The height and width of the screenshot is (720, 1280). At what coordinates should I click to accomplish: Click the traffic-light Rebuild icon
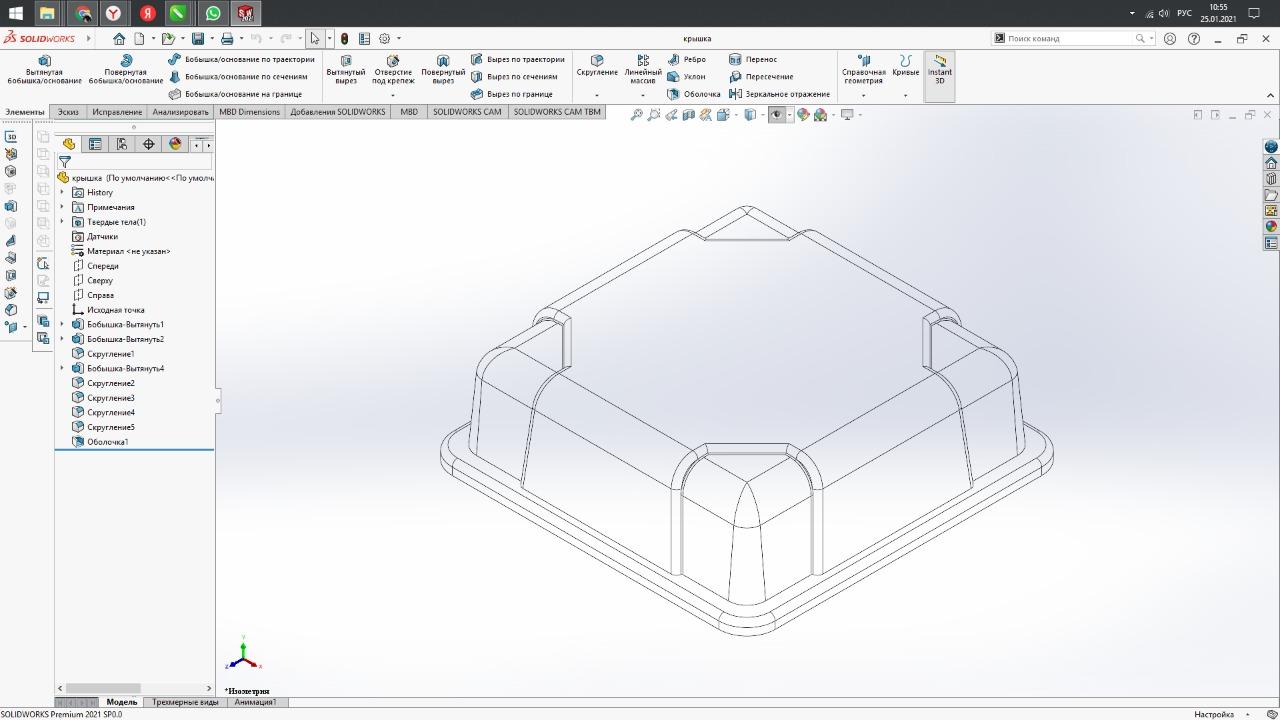344,39
